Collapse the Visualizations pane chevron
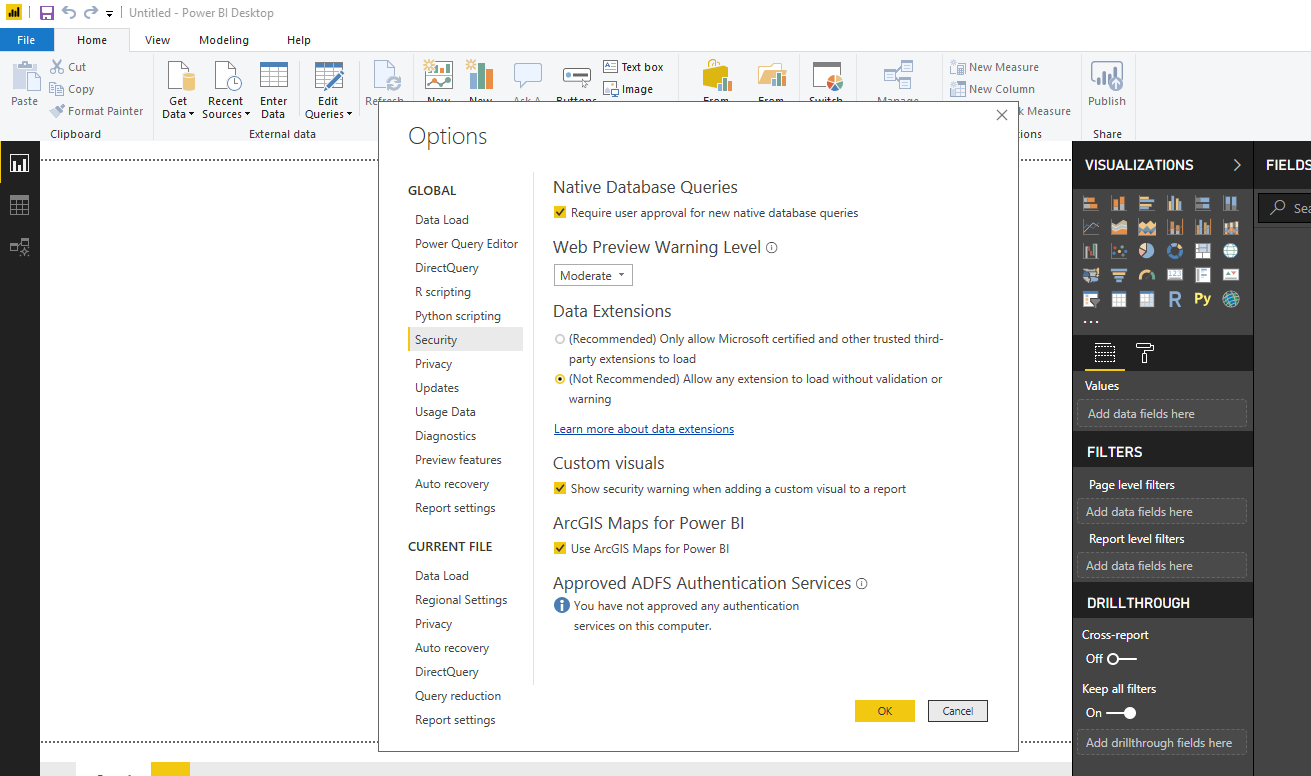Image resolution: width=1311 pixels, height=776 pixels. pyautogui.click(x=1237, y=165)
